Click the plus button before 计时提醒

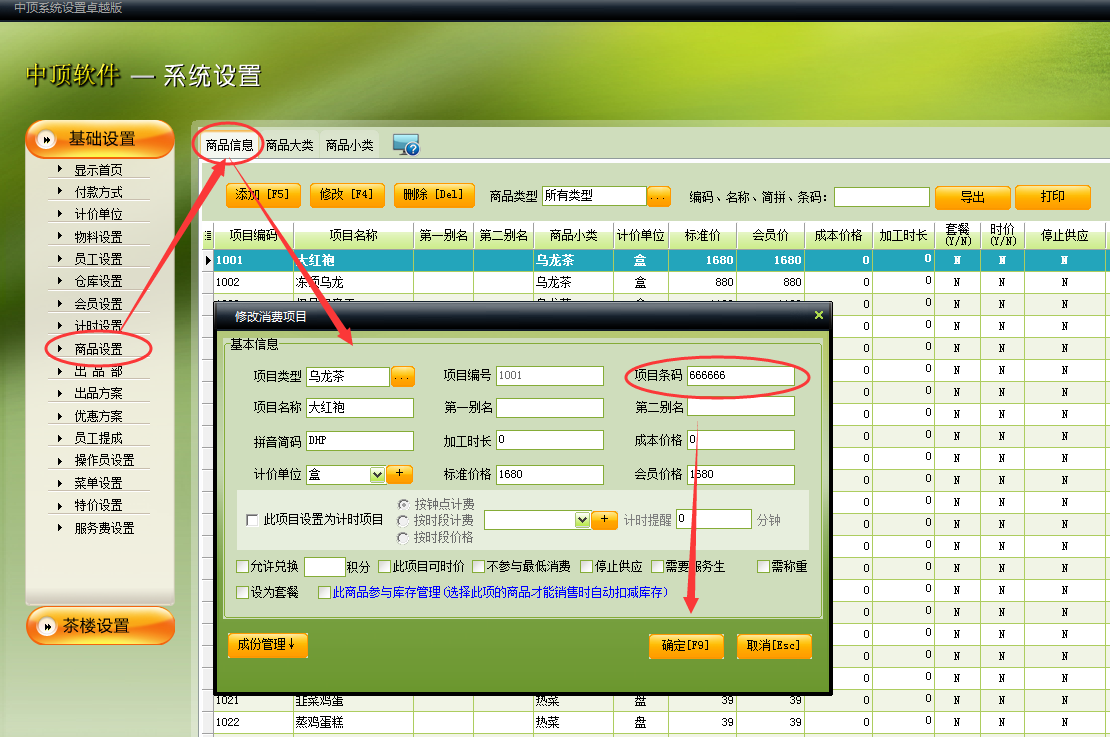604,520
